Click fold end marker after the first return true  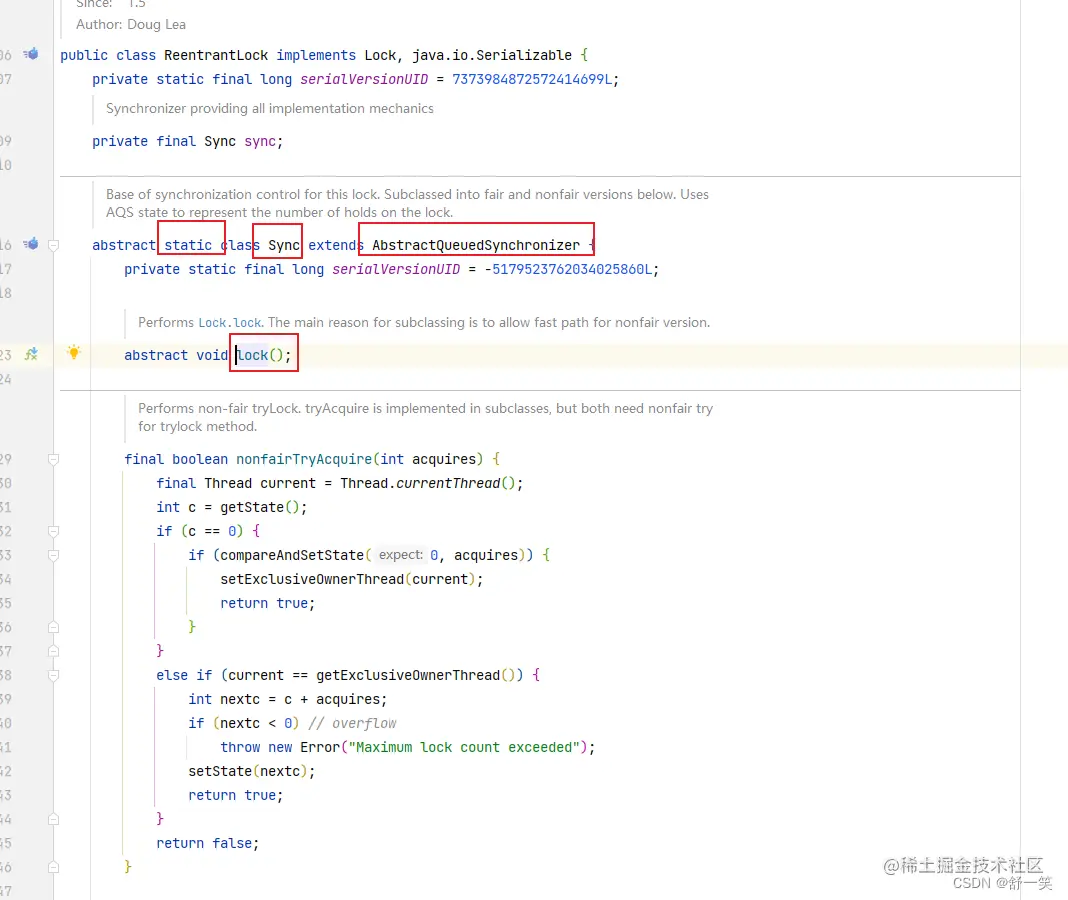point(53,627)
